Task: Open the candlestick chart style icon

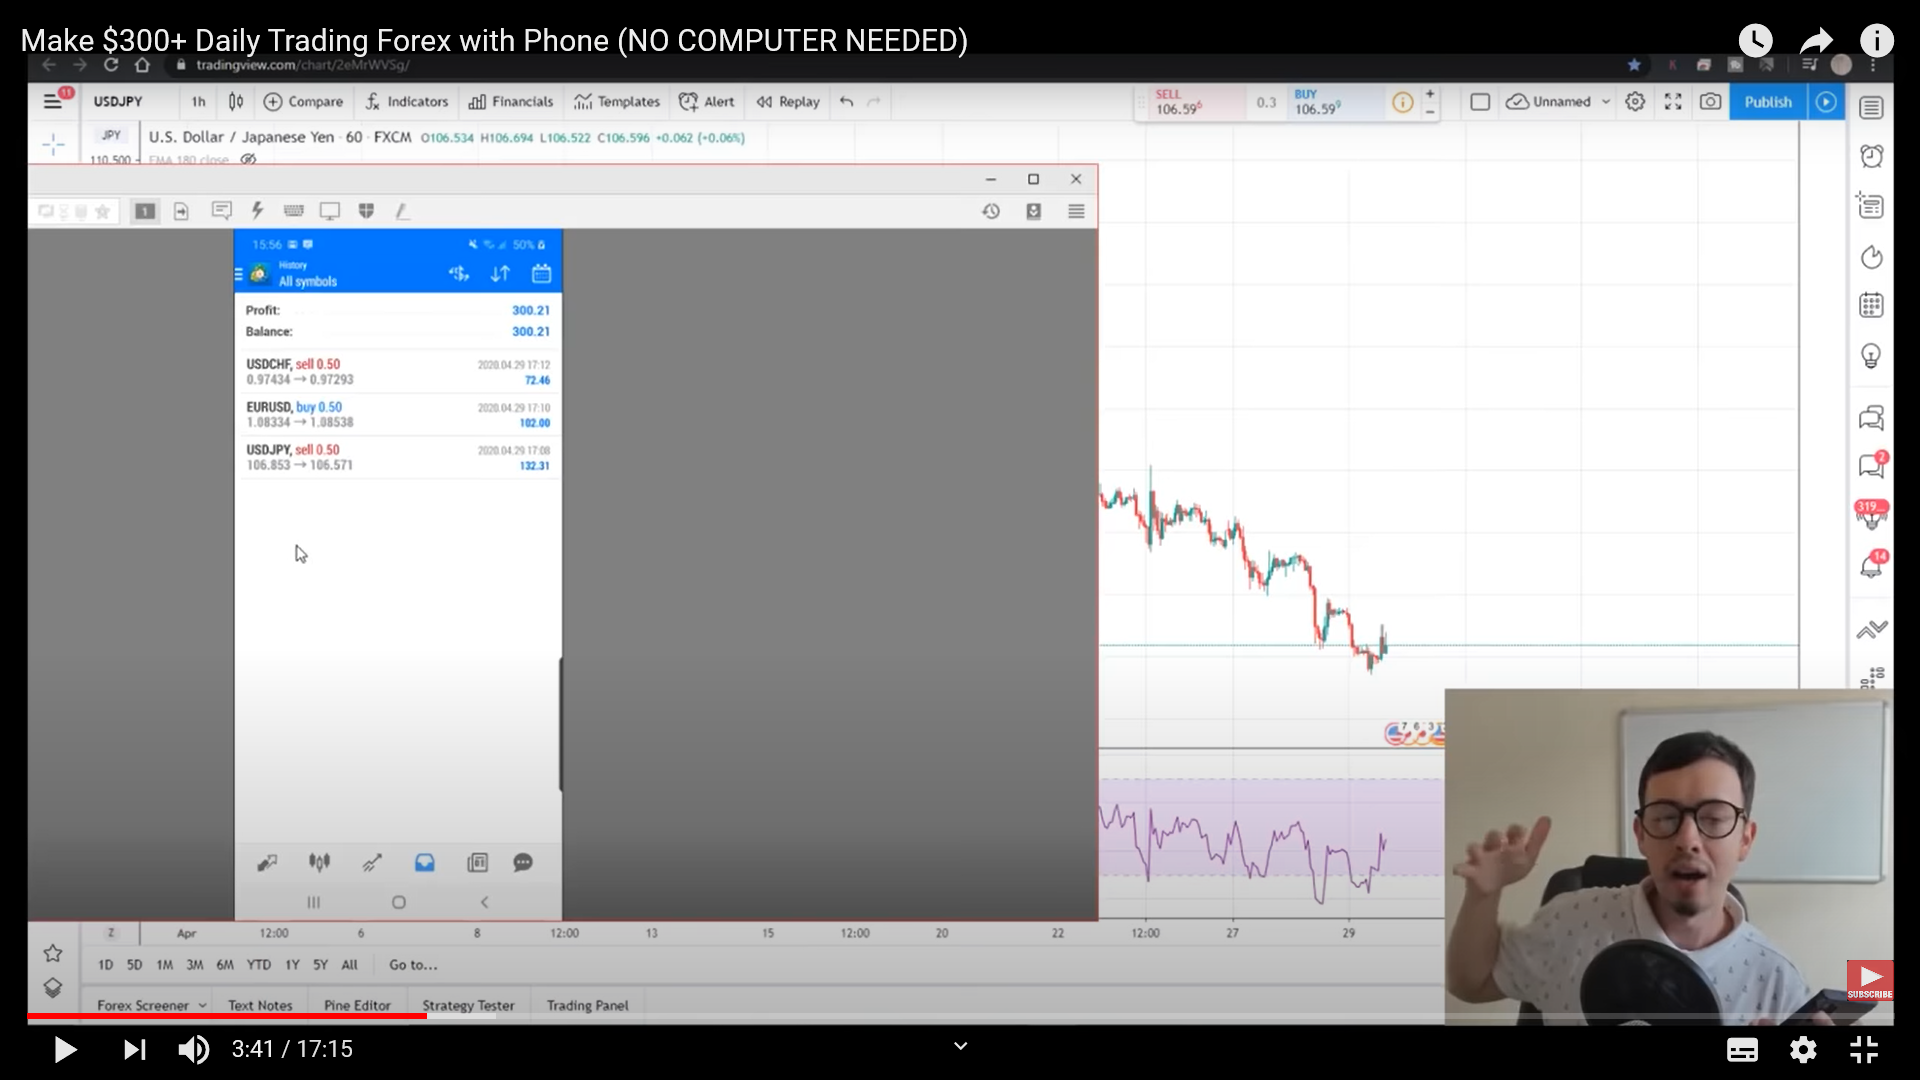Action: pyautogui.click(x=236, y=102)
